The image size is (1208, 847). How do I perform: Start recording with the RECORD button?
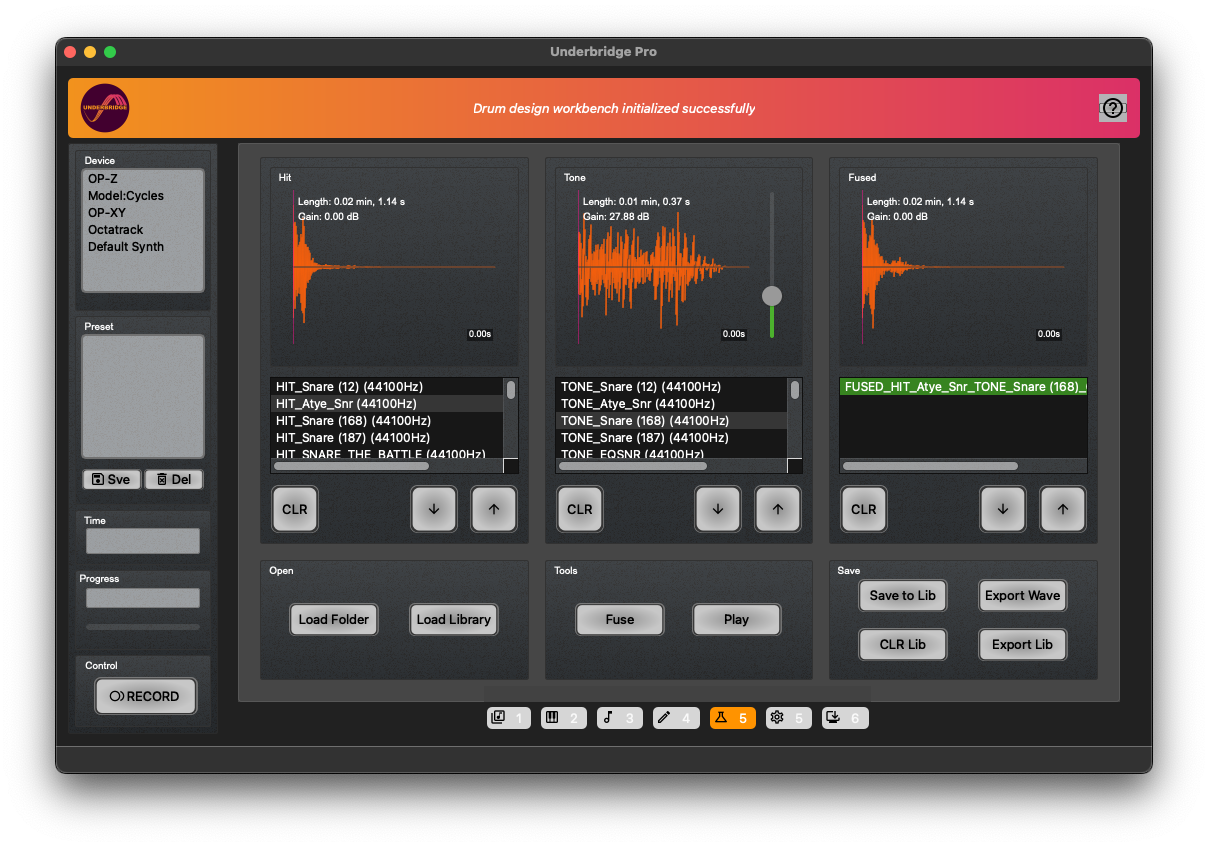click(146, 696)
